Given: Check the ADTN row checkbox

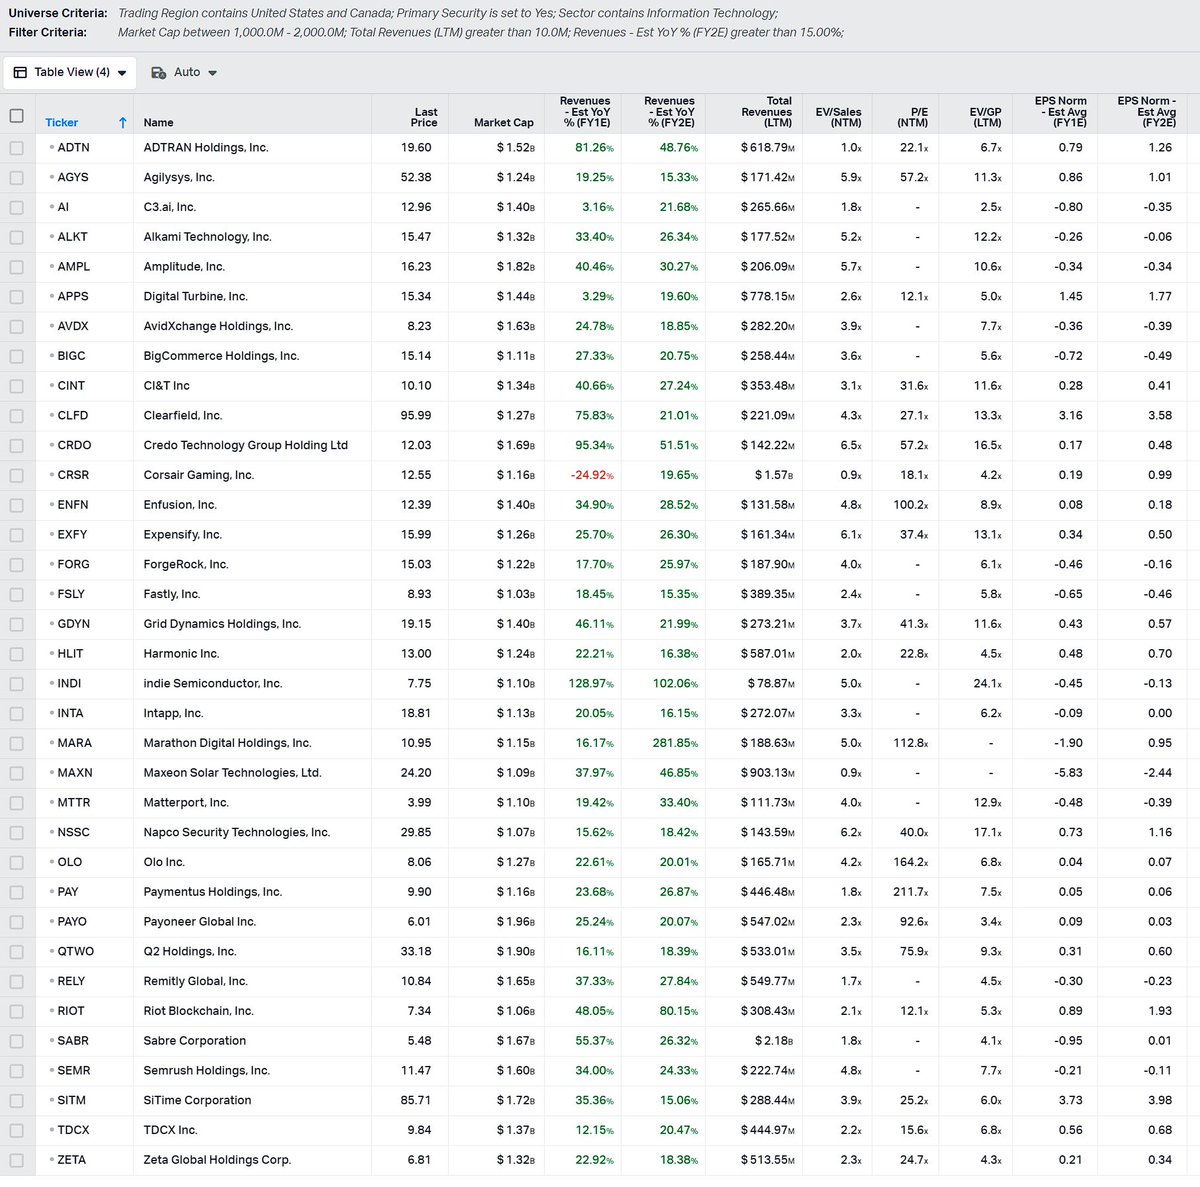Looking at the screenshot, I should pyautogui.click(x=16, y=148).
